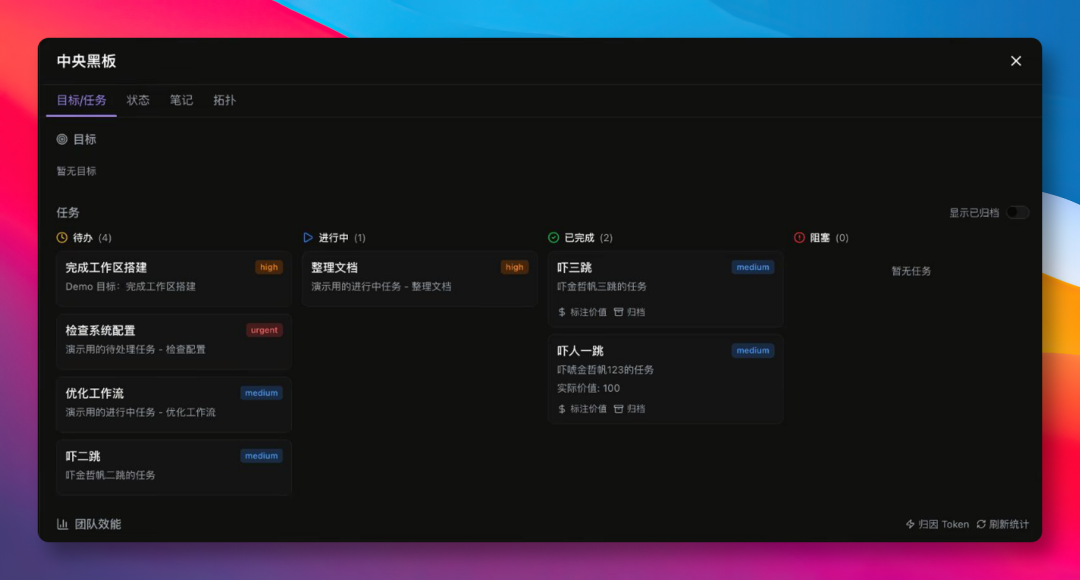Click the clock icon beside 待办 column
Screen dimensions: 1080x580
tap(60, 237)
